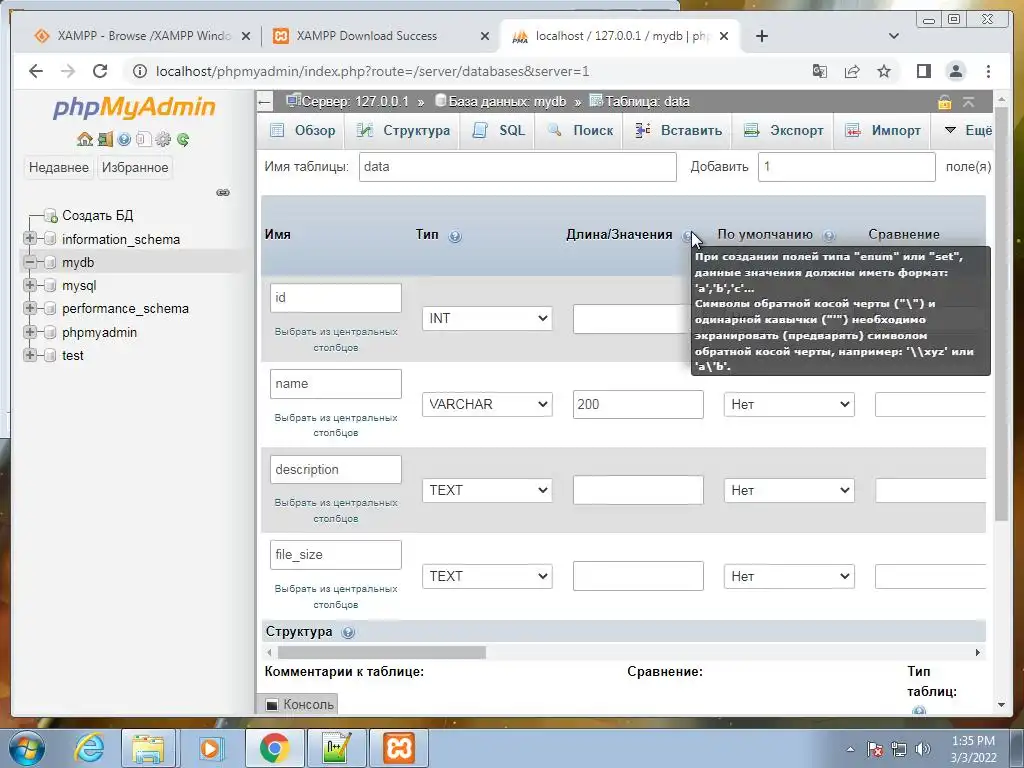Click the Недавнее button

pyautogui.click(x=59, y=168)
